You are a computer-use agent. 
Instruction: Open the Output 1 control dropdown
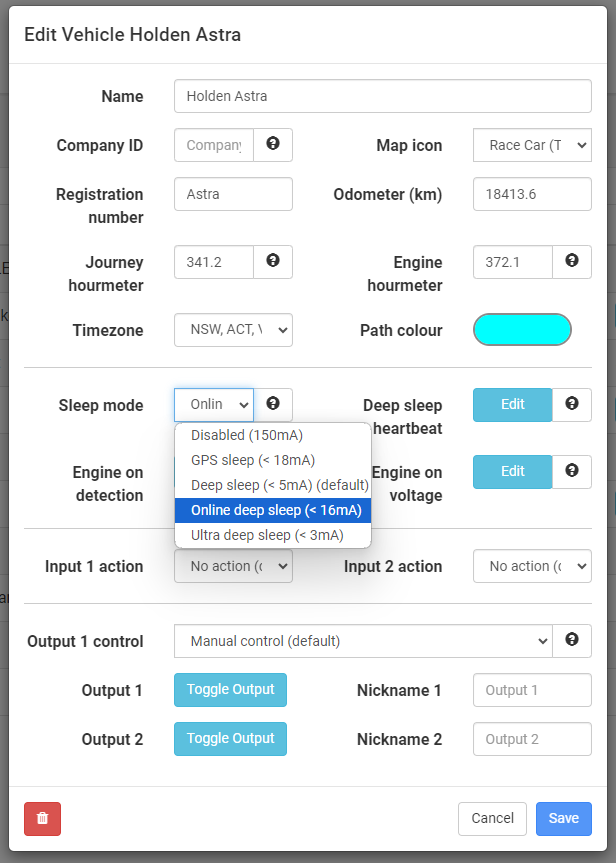[363, 641]
